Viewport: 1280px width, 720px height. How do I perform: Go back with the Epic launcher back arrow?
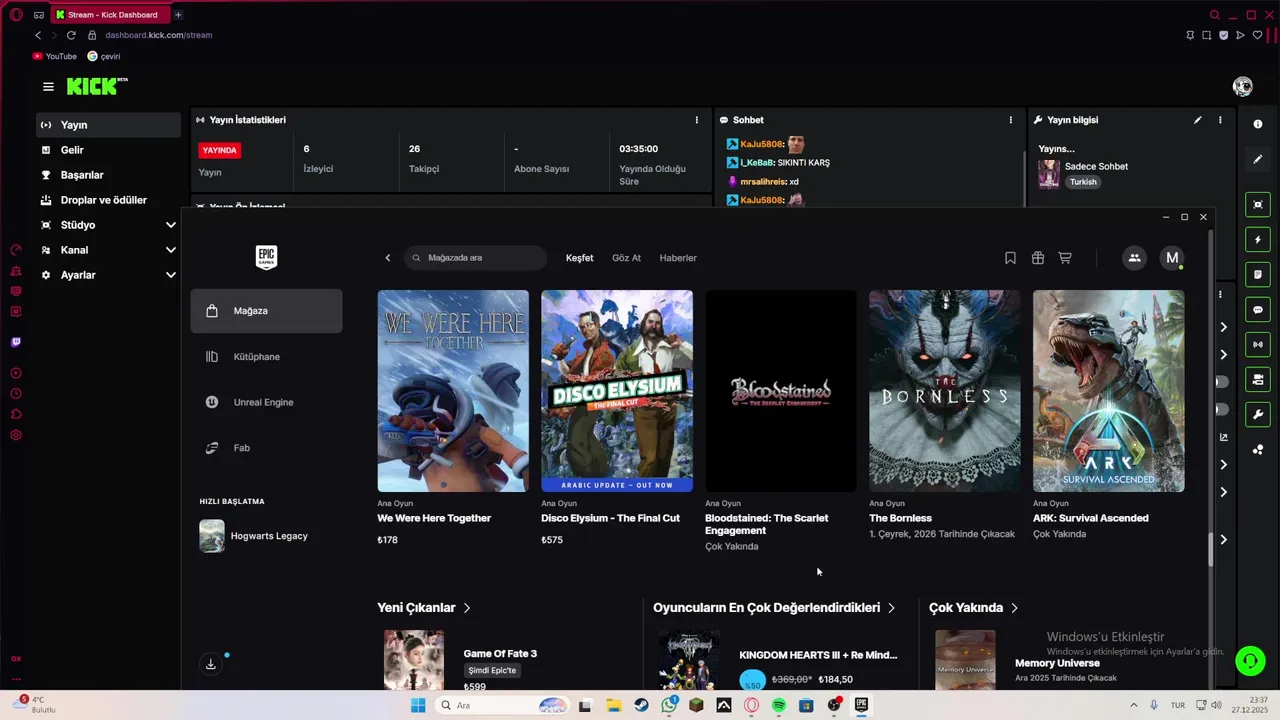[388, 258]
